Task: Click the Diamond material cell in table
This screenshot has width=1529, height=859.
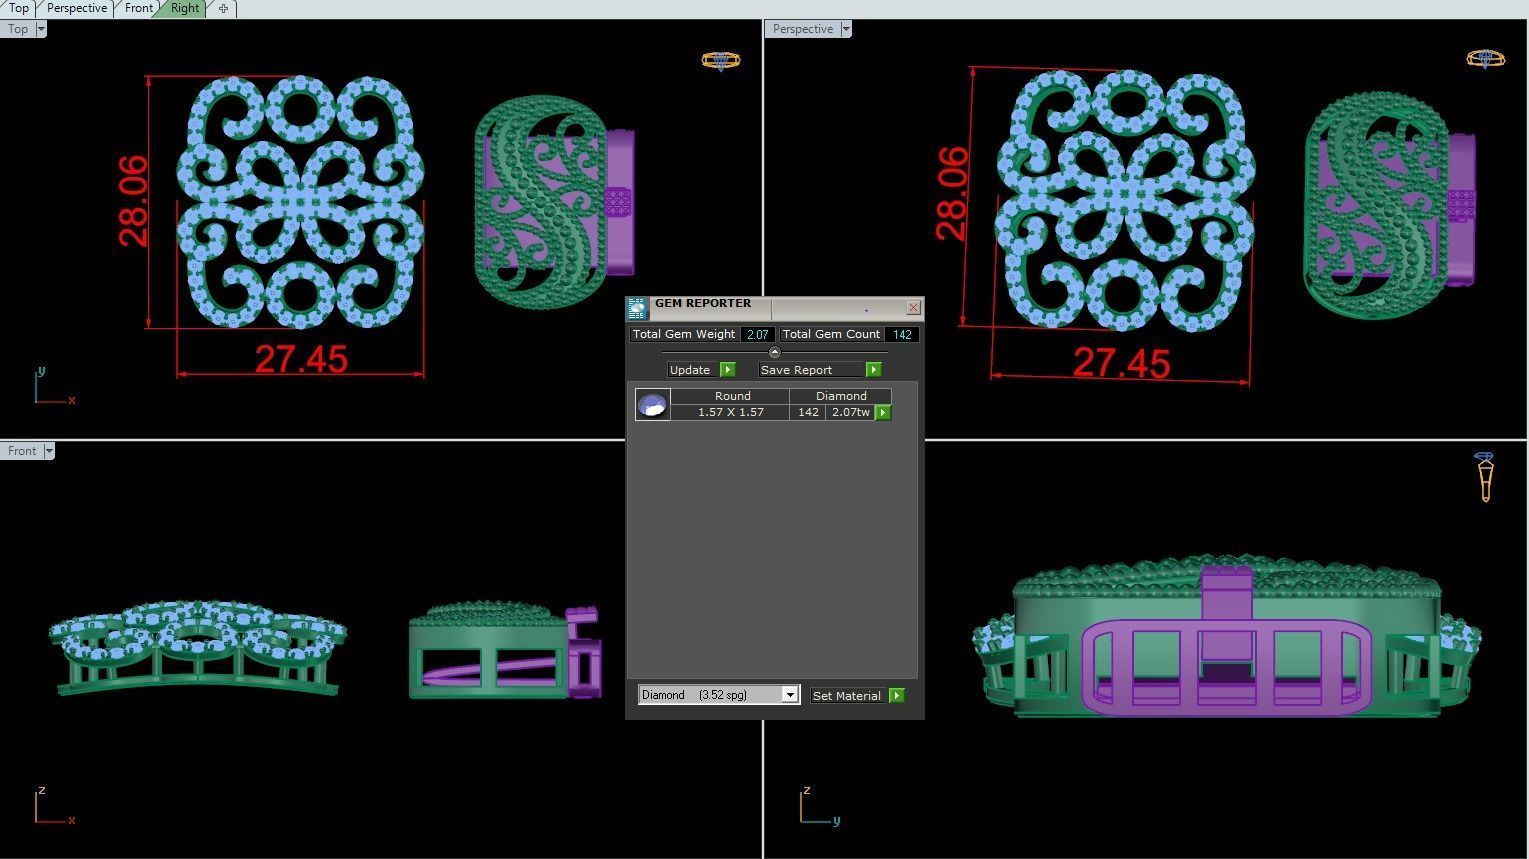Action: pos(841,396)
